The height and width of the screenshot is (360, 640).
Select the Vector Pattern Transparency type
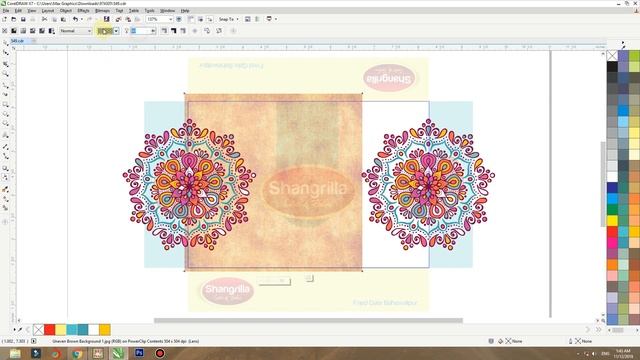[x=33, y=31]
